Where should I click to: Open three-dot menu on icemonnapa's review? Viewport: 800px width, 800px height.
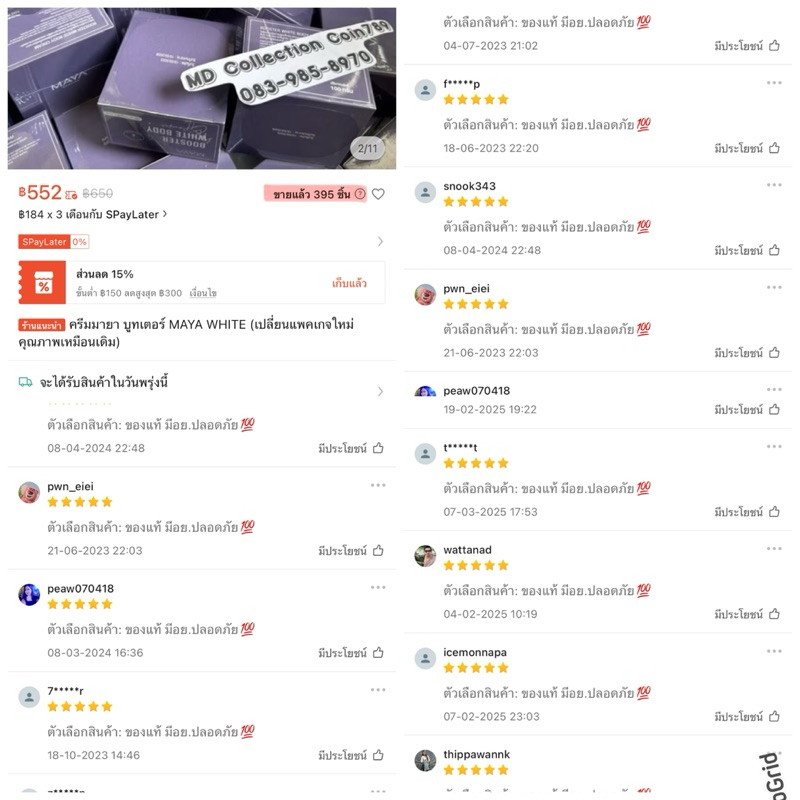click(x=774, y=651)
